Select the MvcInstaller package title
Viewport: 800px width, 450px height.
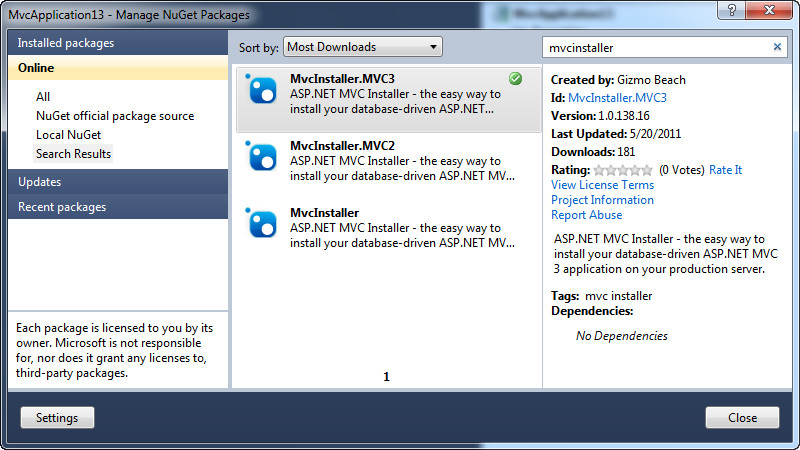click(x=324, y=213)
